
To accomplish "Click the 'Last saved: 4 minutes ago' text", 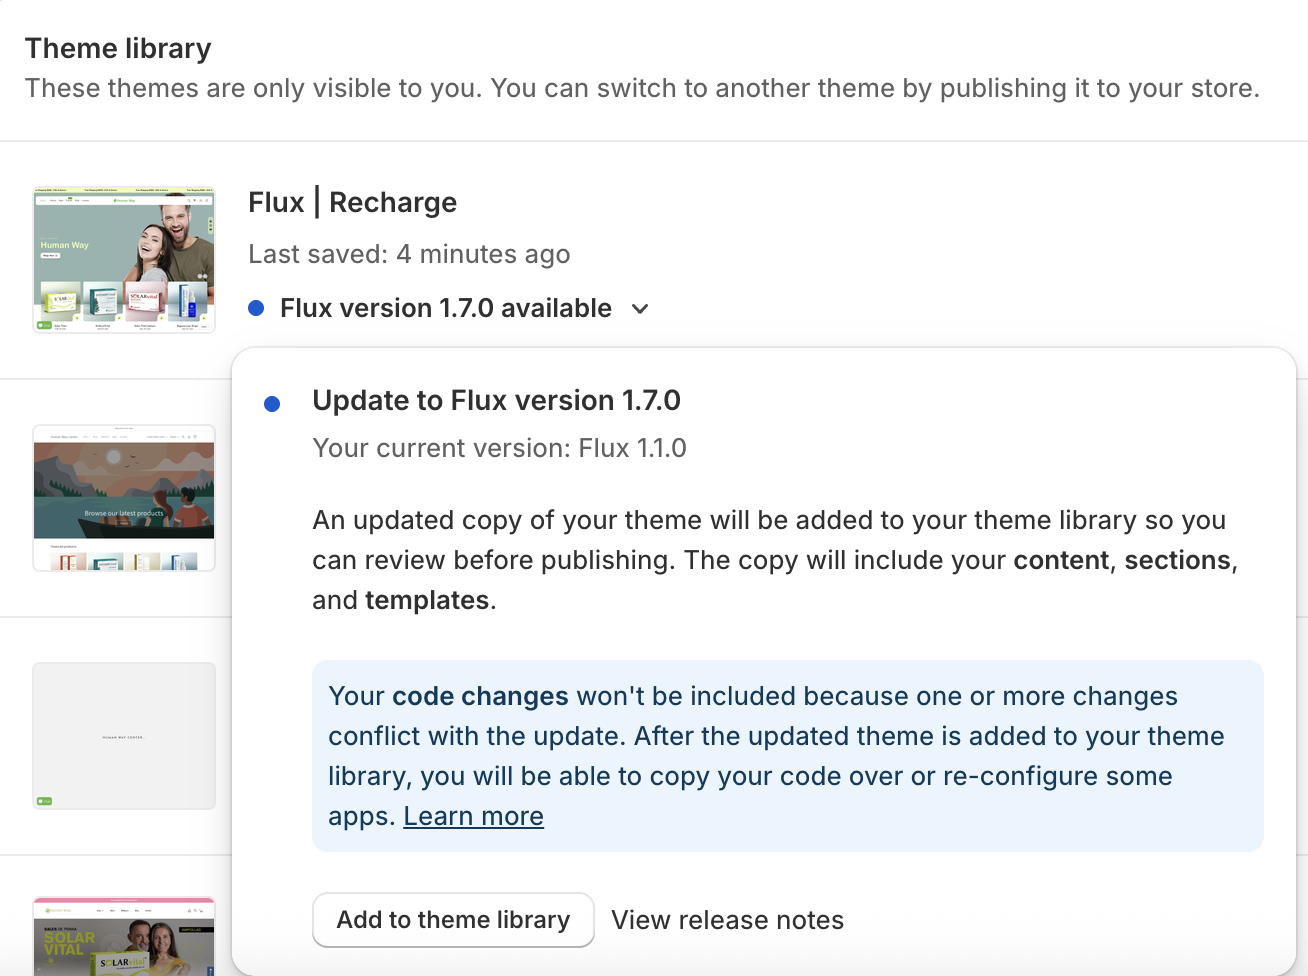I will (x=409, y=254).
